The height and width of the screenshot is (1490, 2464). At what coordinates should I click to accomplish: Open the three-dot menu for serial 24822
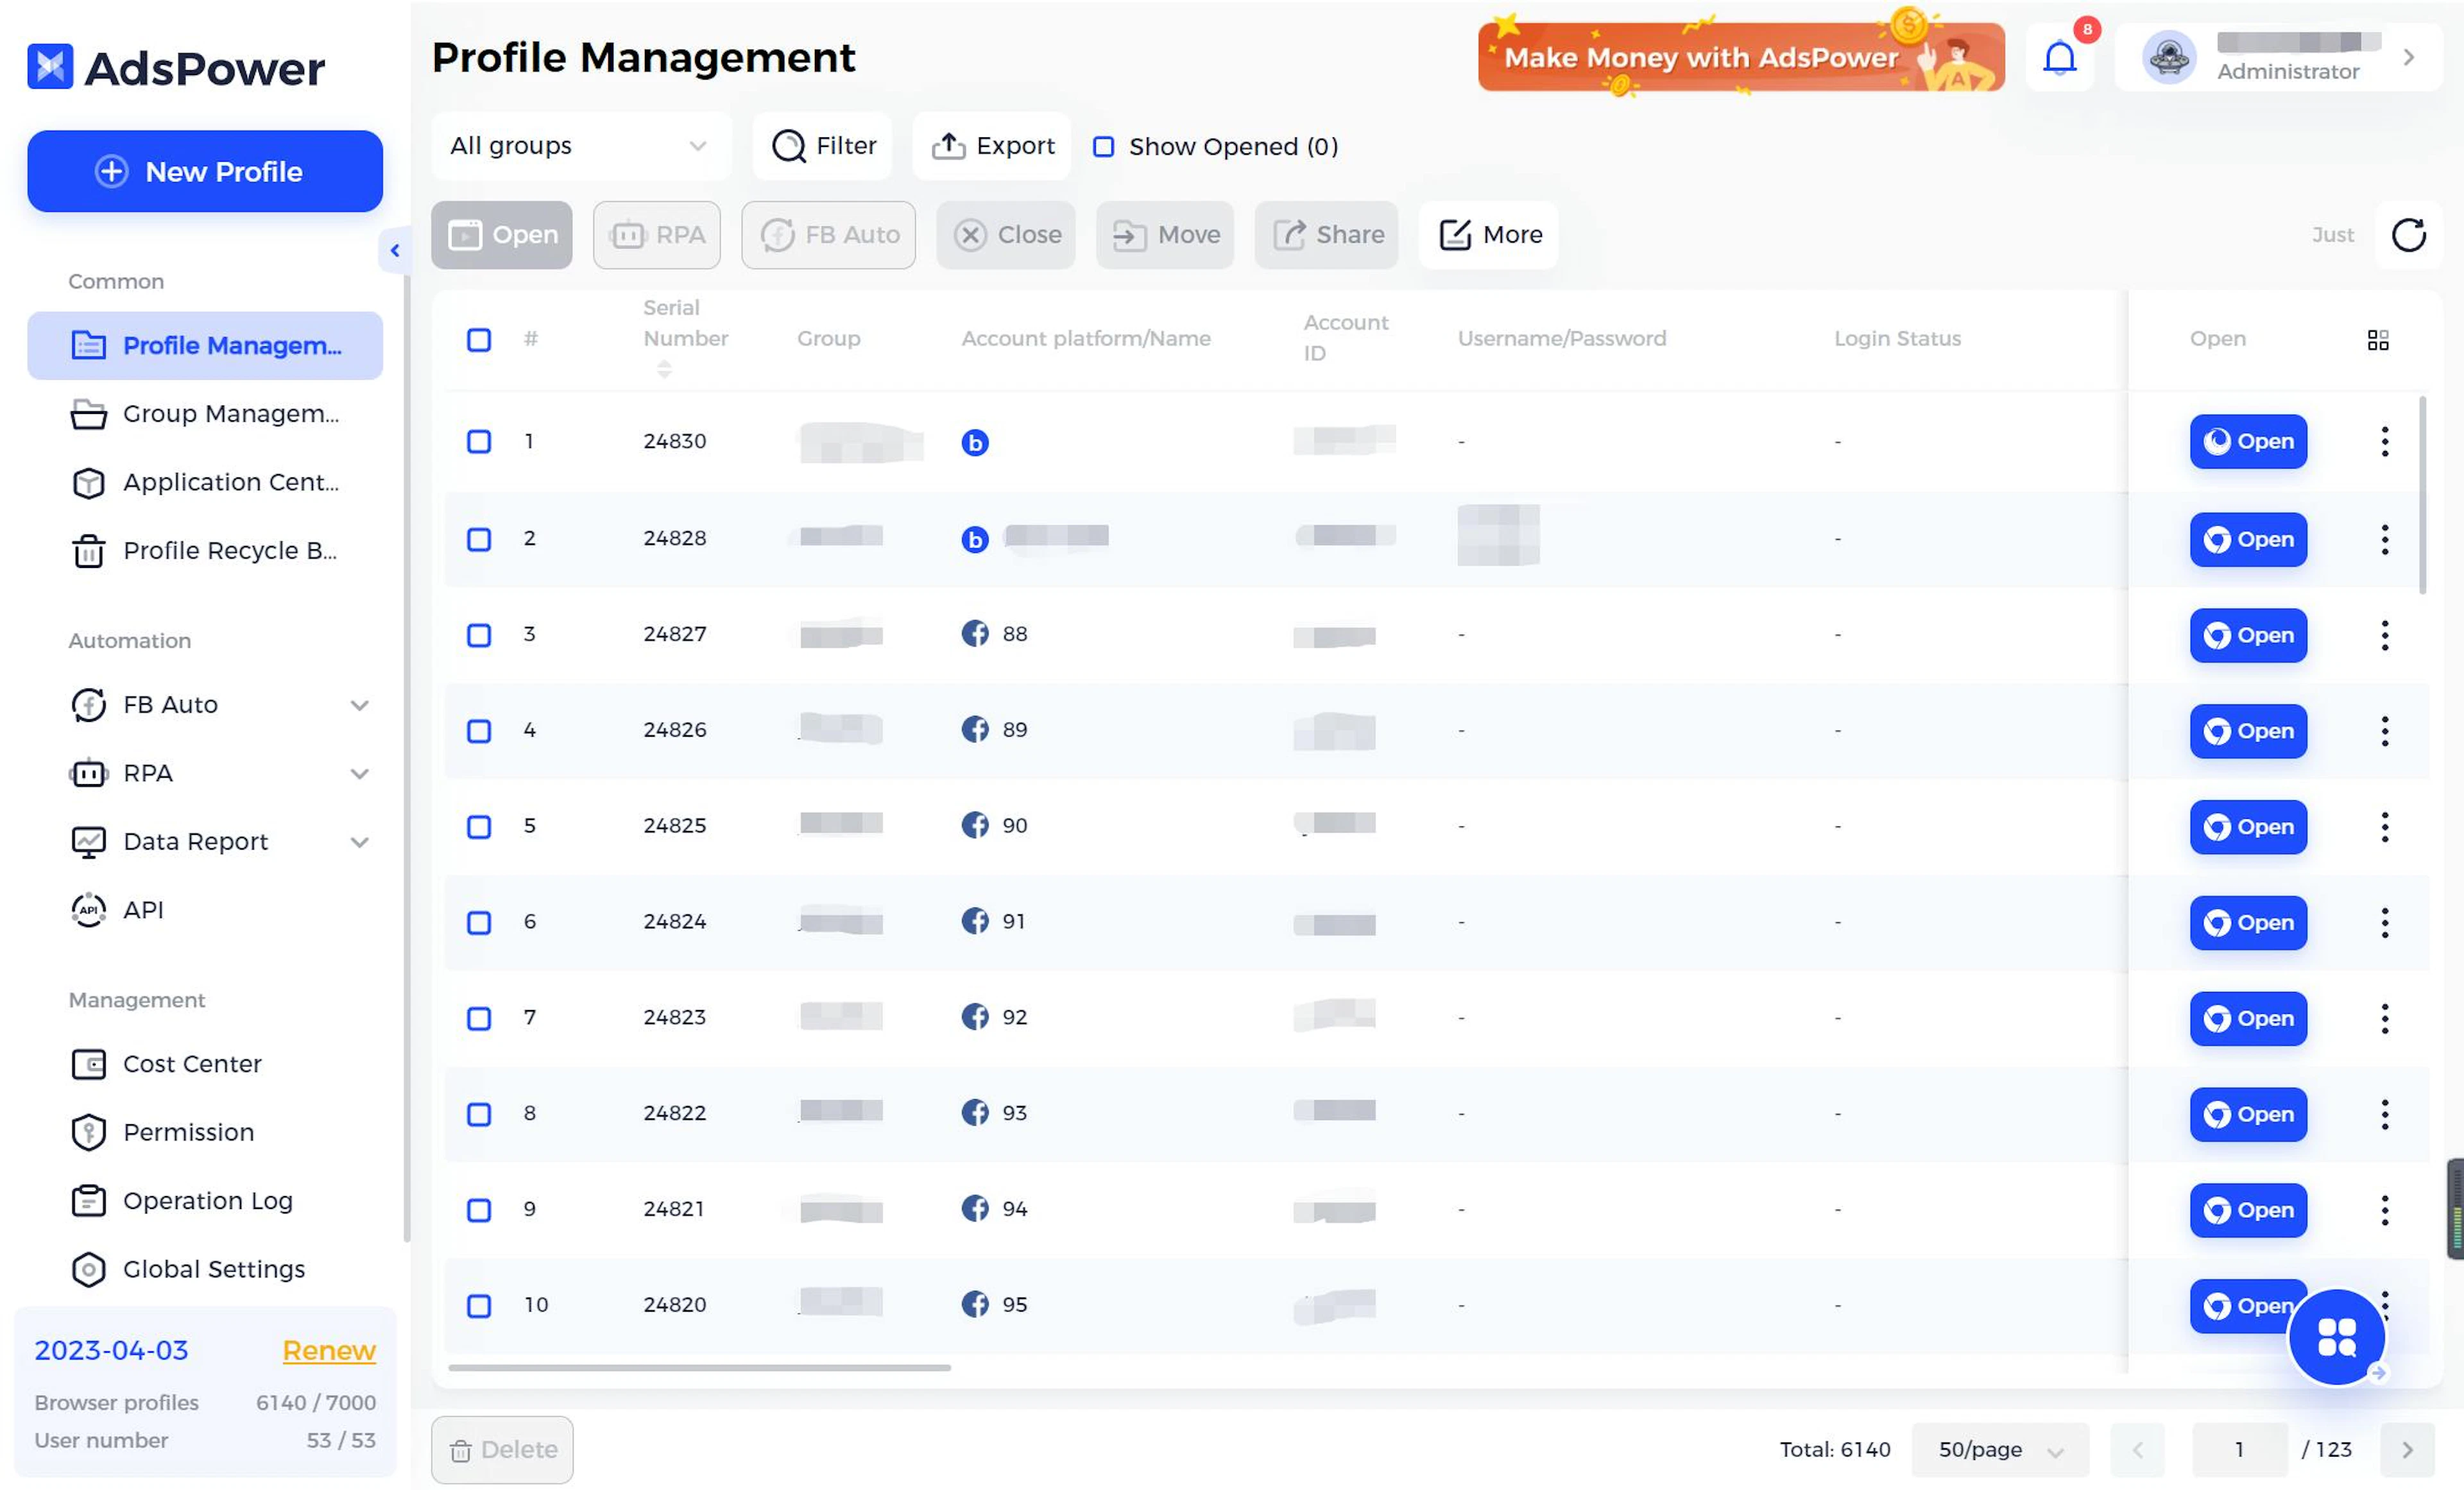point(2384,1114)
